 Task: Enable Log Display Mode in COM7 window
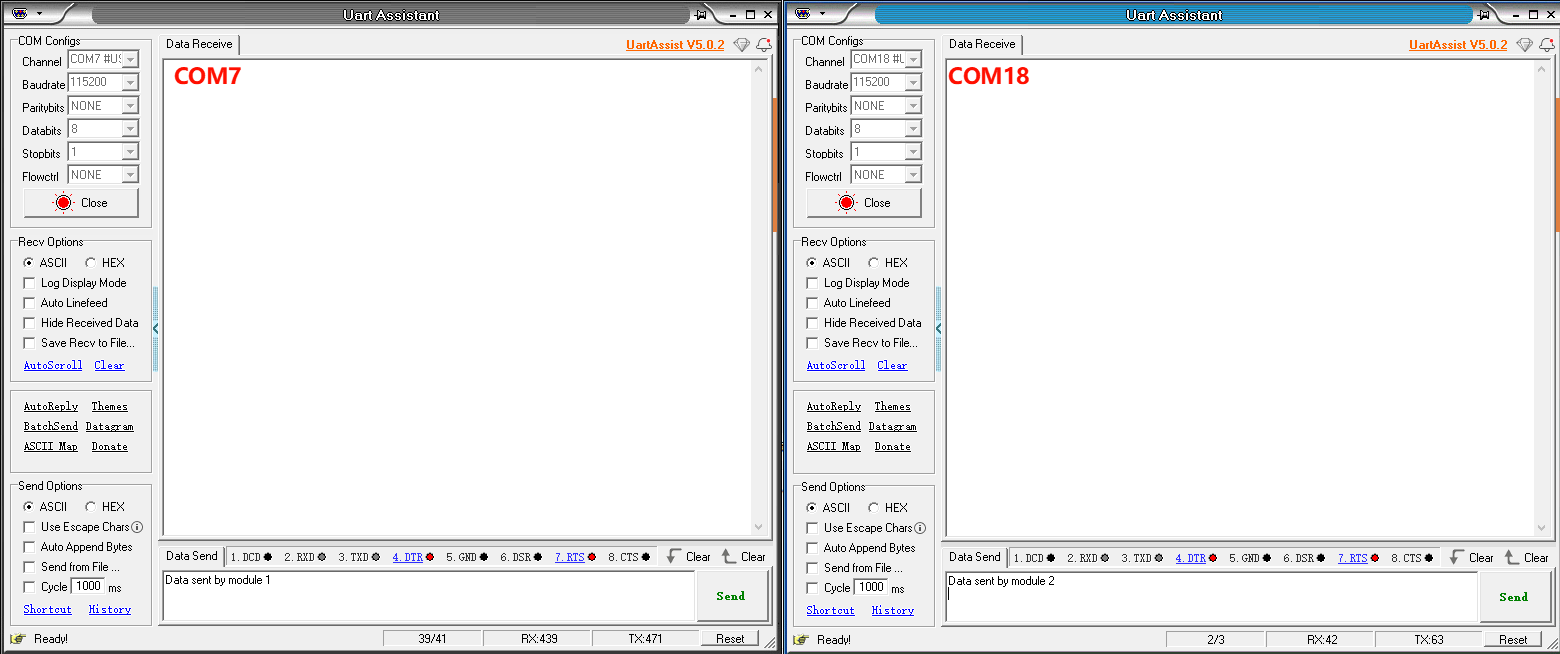(29, 283)
